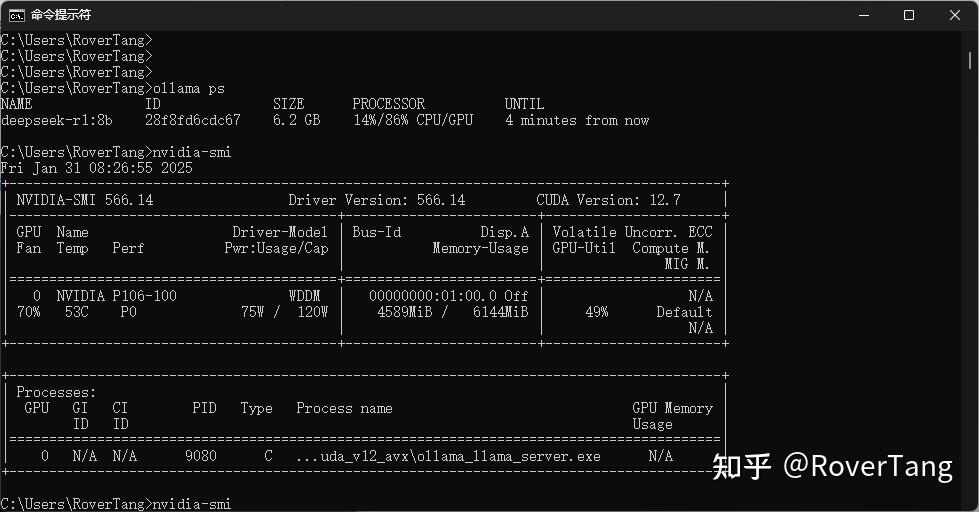Click the vertical scrollbar thumb

970,60
